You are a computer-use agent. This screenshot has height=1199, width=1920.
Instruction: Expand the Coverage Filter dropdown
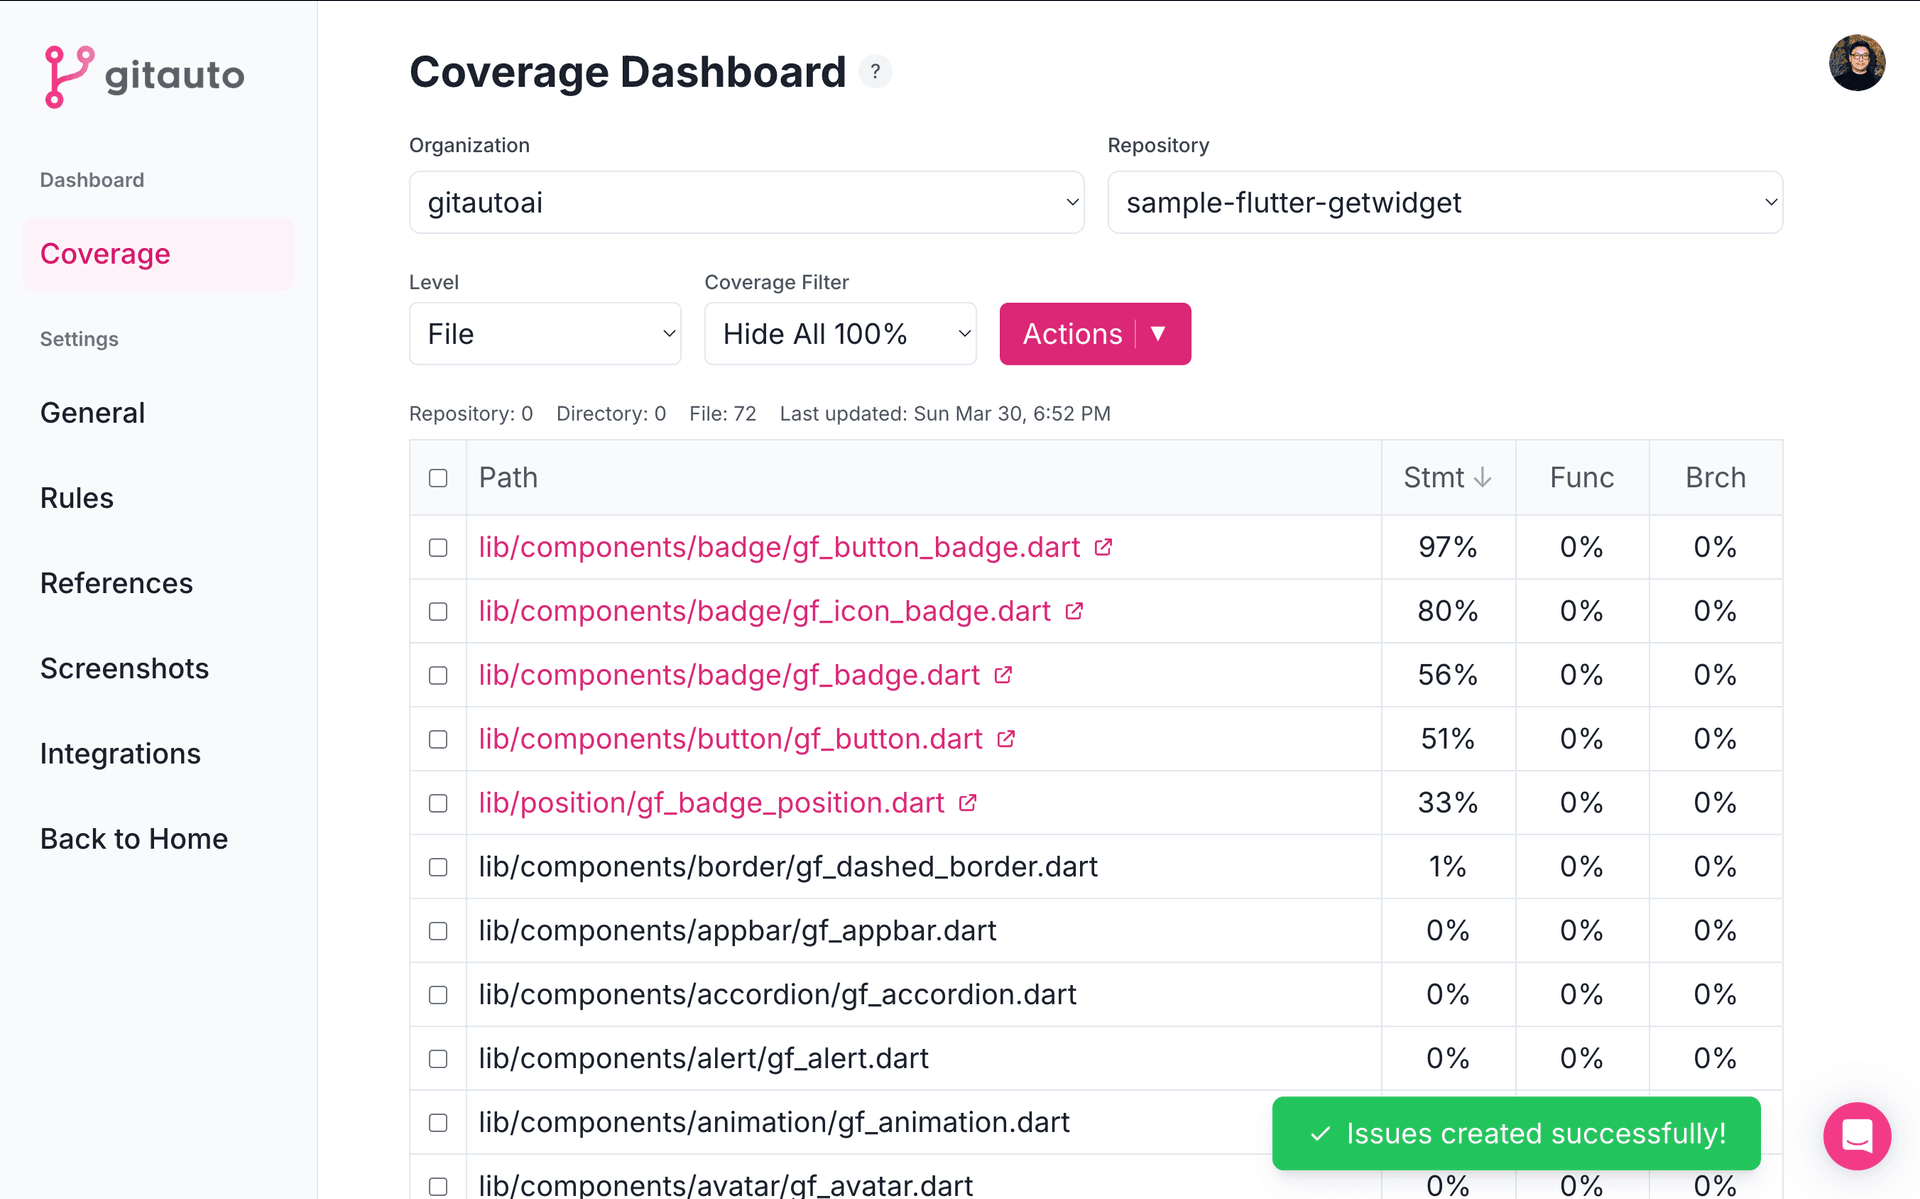pos(840,334)
